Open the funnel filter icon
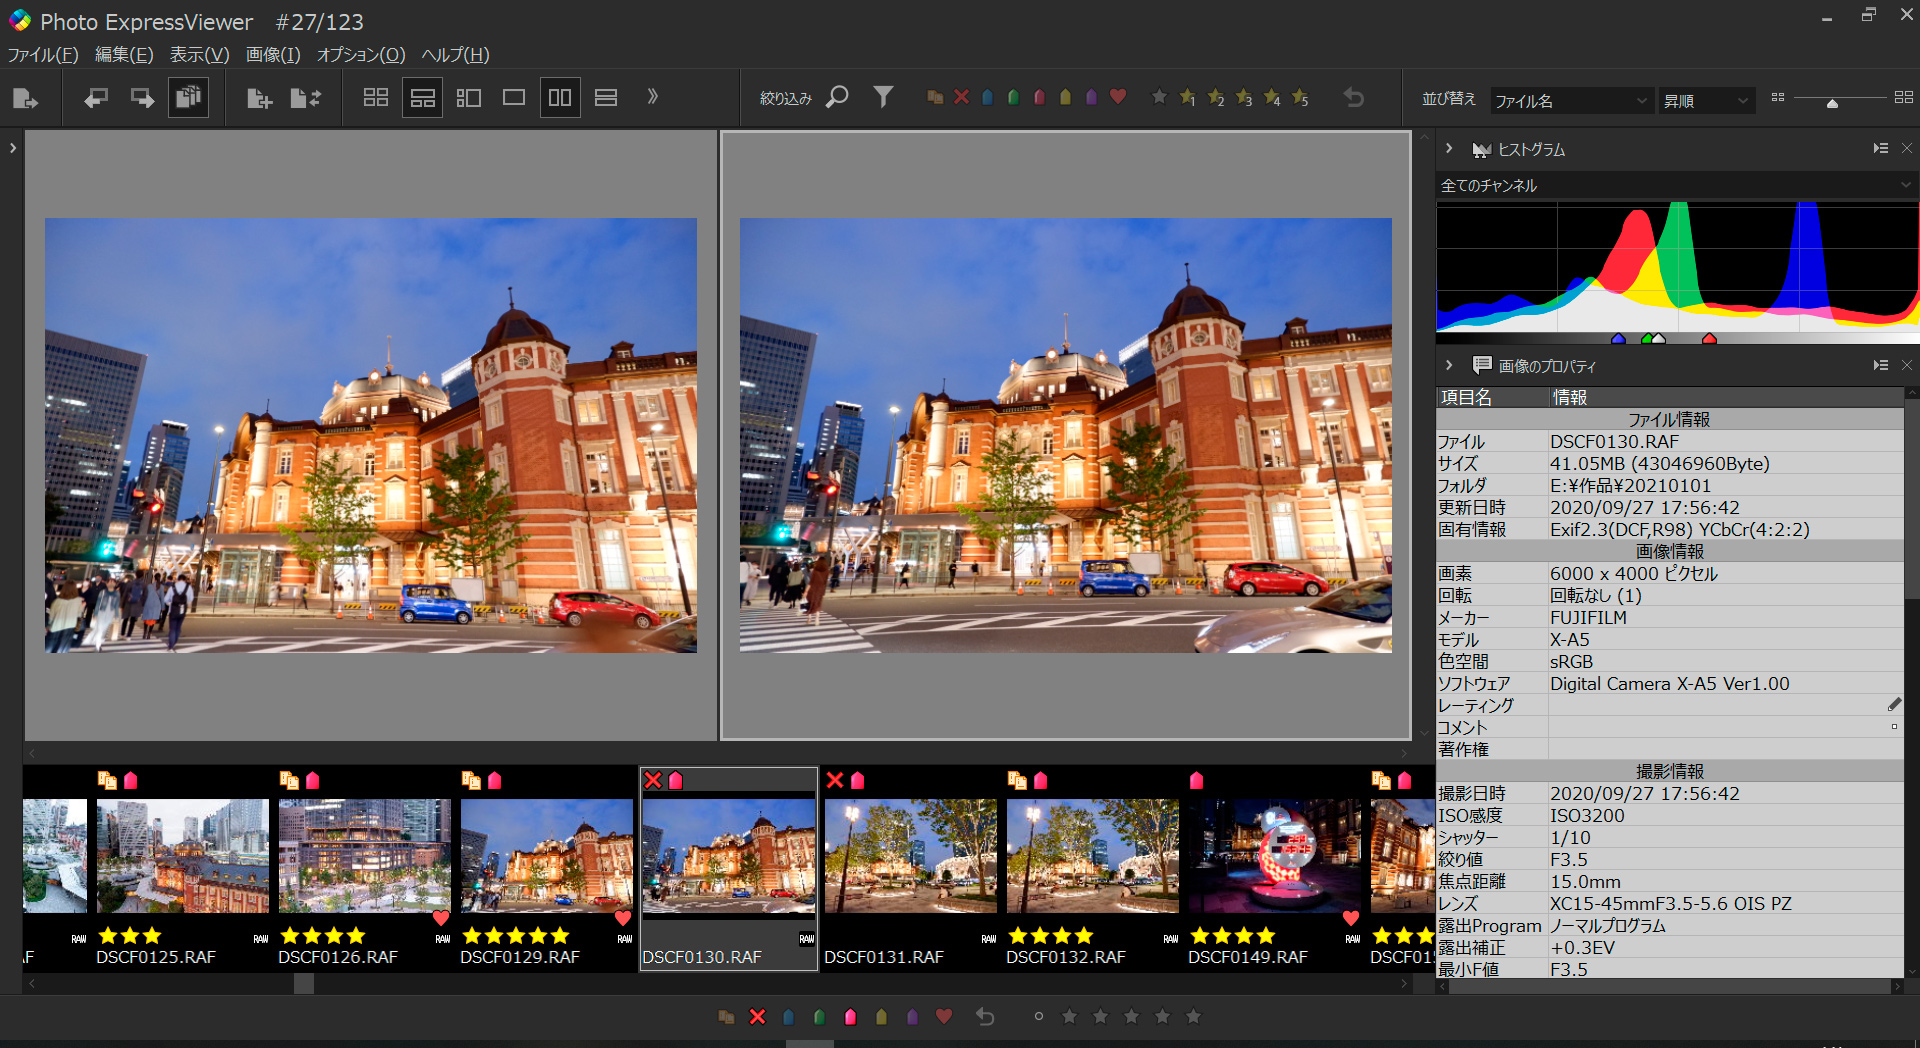Viewport: 1920px width, 1048px height. 883,97
